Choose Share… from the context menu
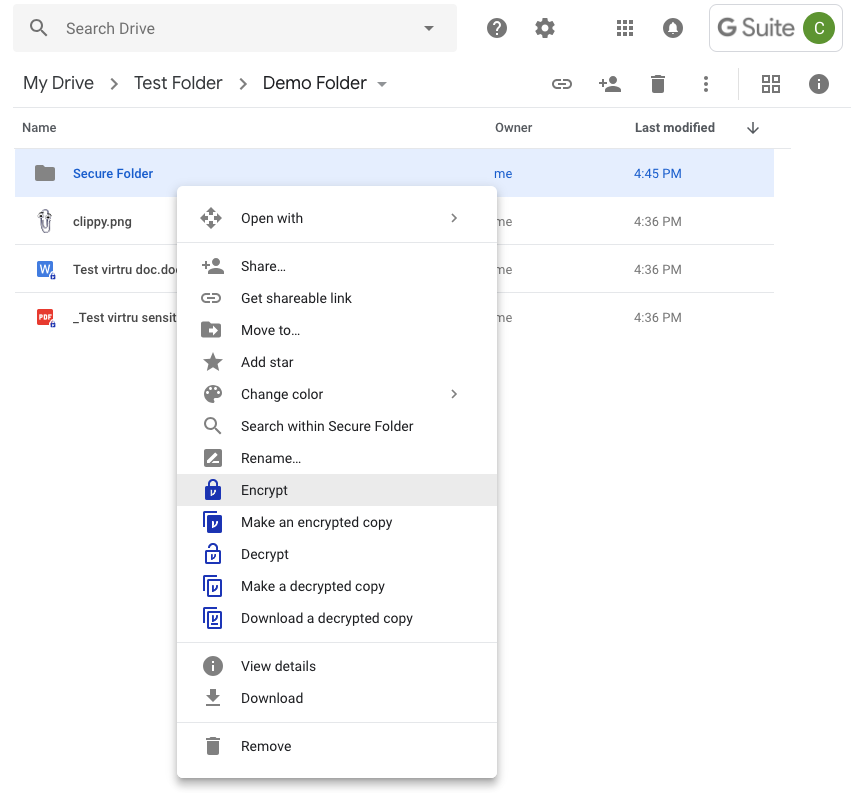Image resolution: width=851 pixels, height=793 pixels. click(x=336, y=266)
